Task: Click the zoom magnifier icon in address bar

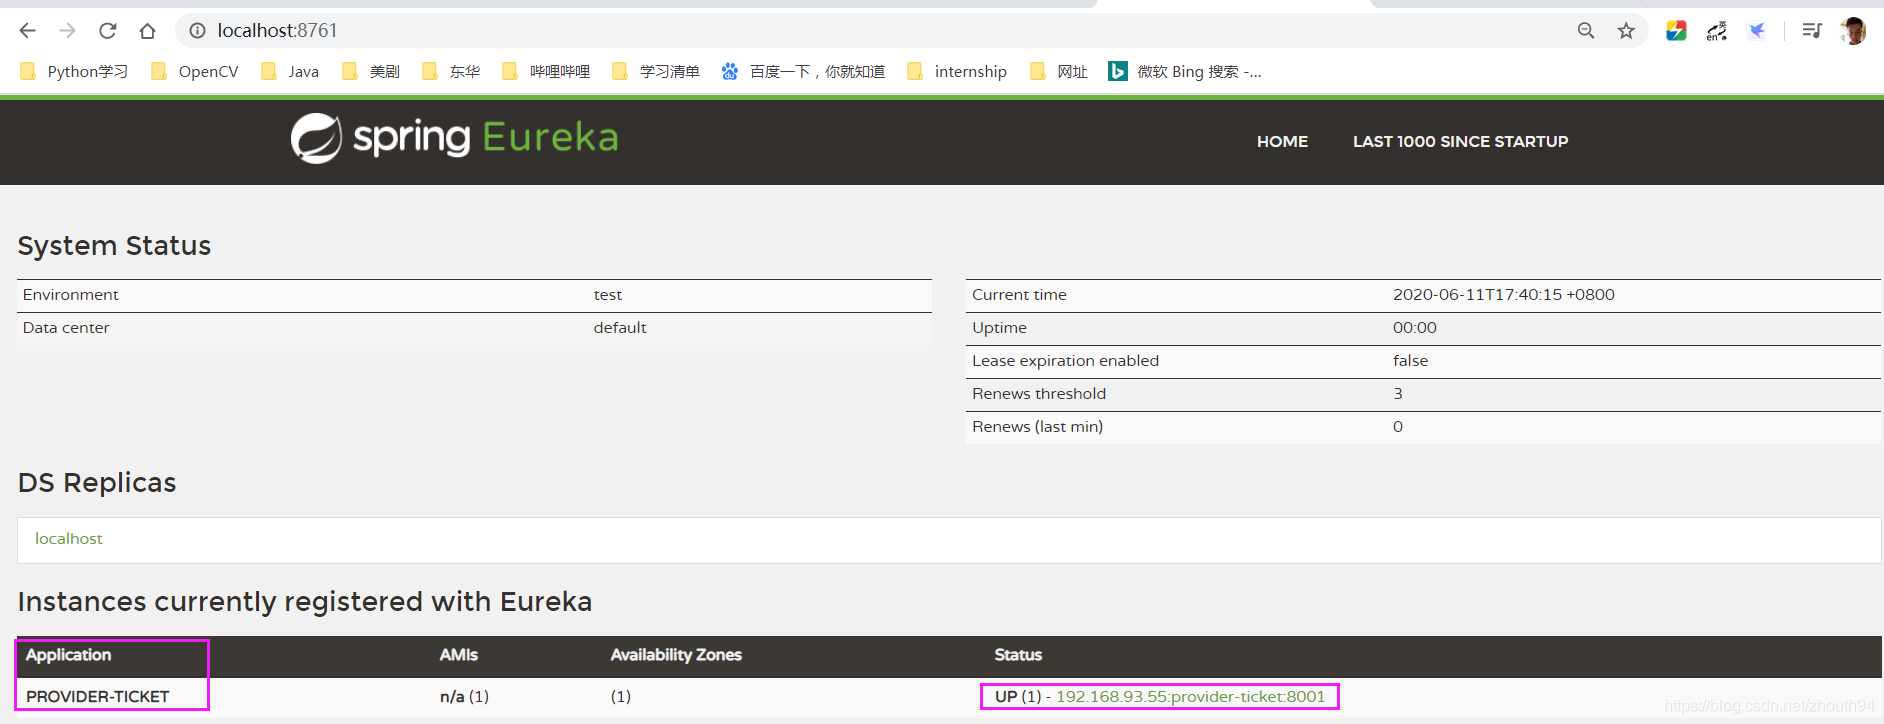Action: click(1586, 31)
